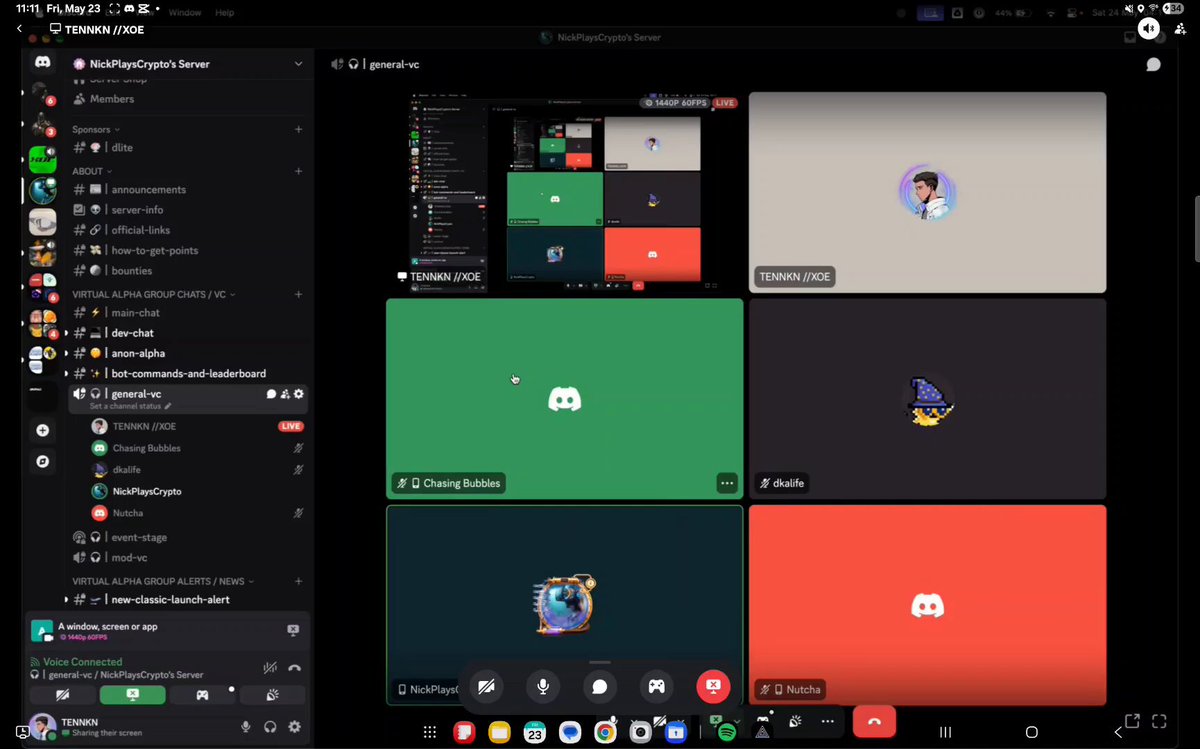This screenshot has height=749, width=1200.
Task: Toggle camera button in voice panel
Action: pyautogui.click(x=63, y=695)
